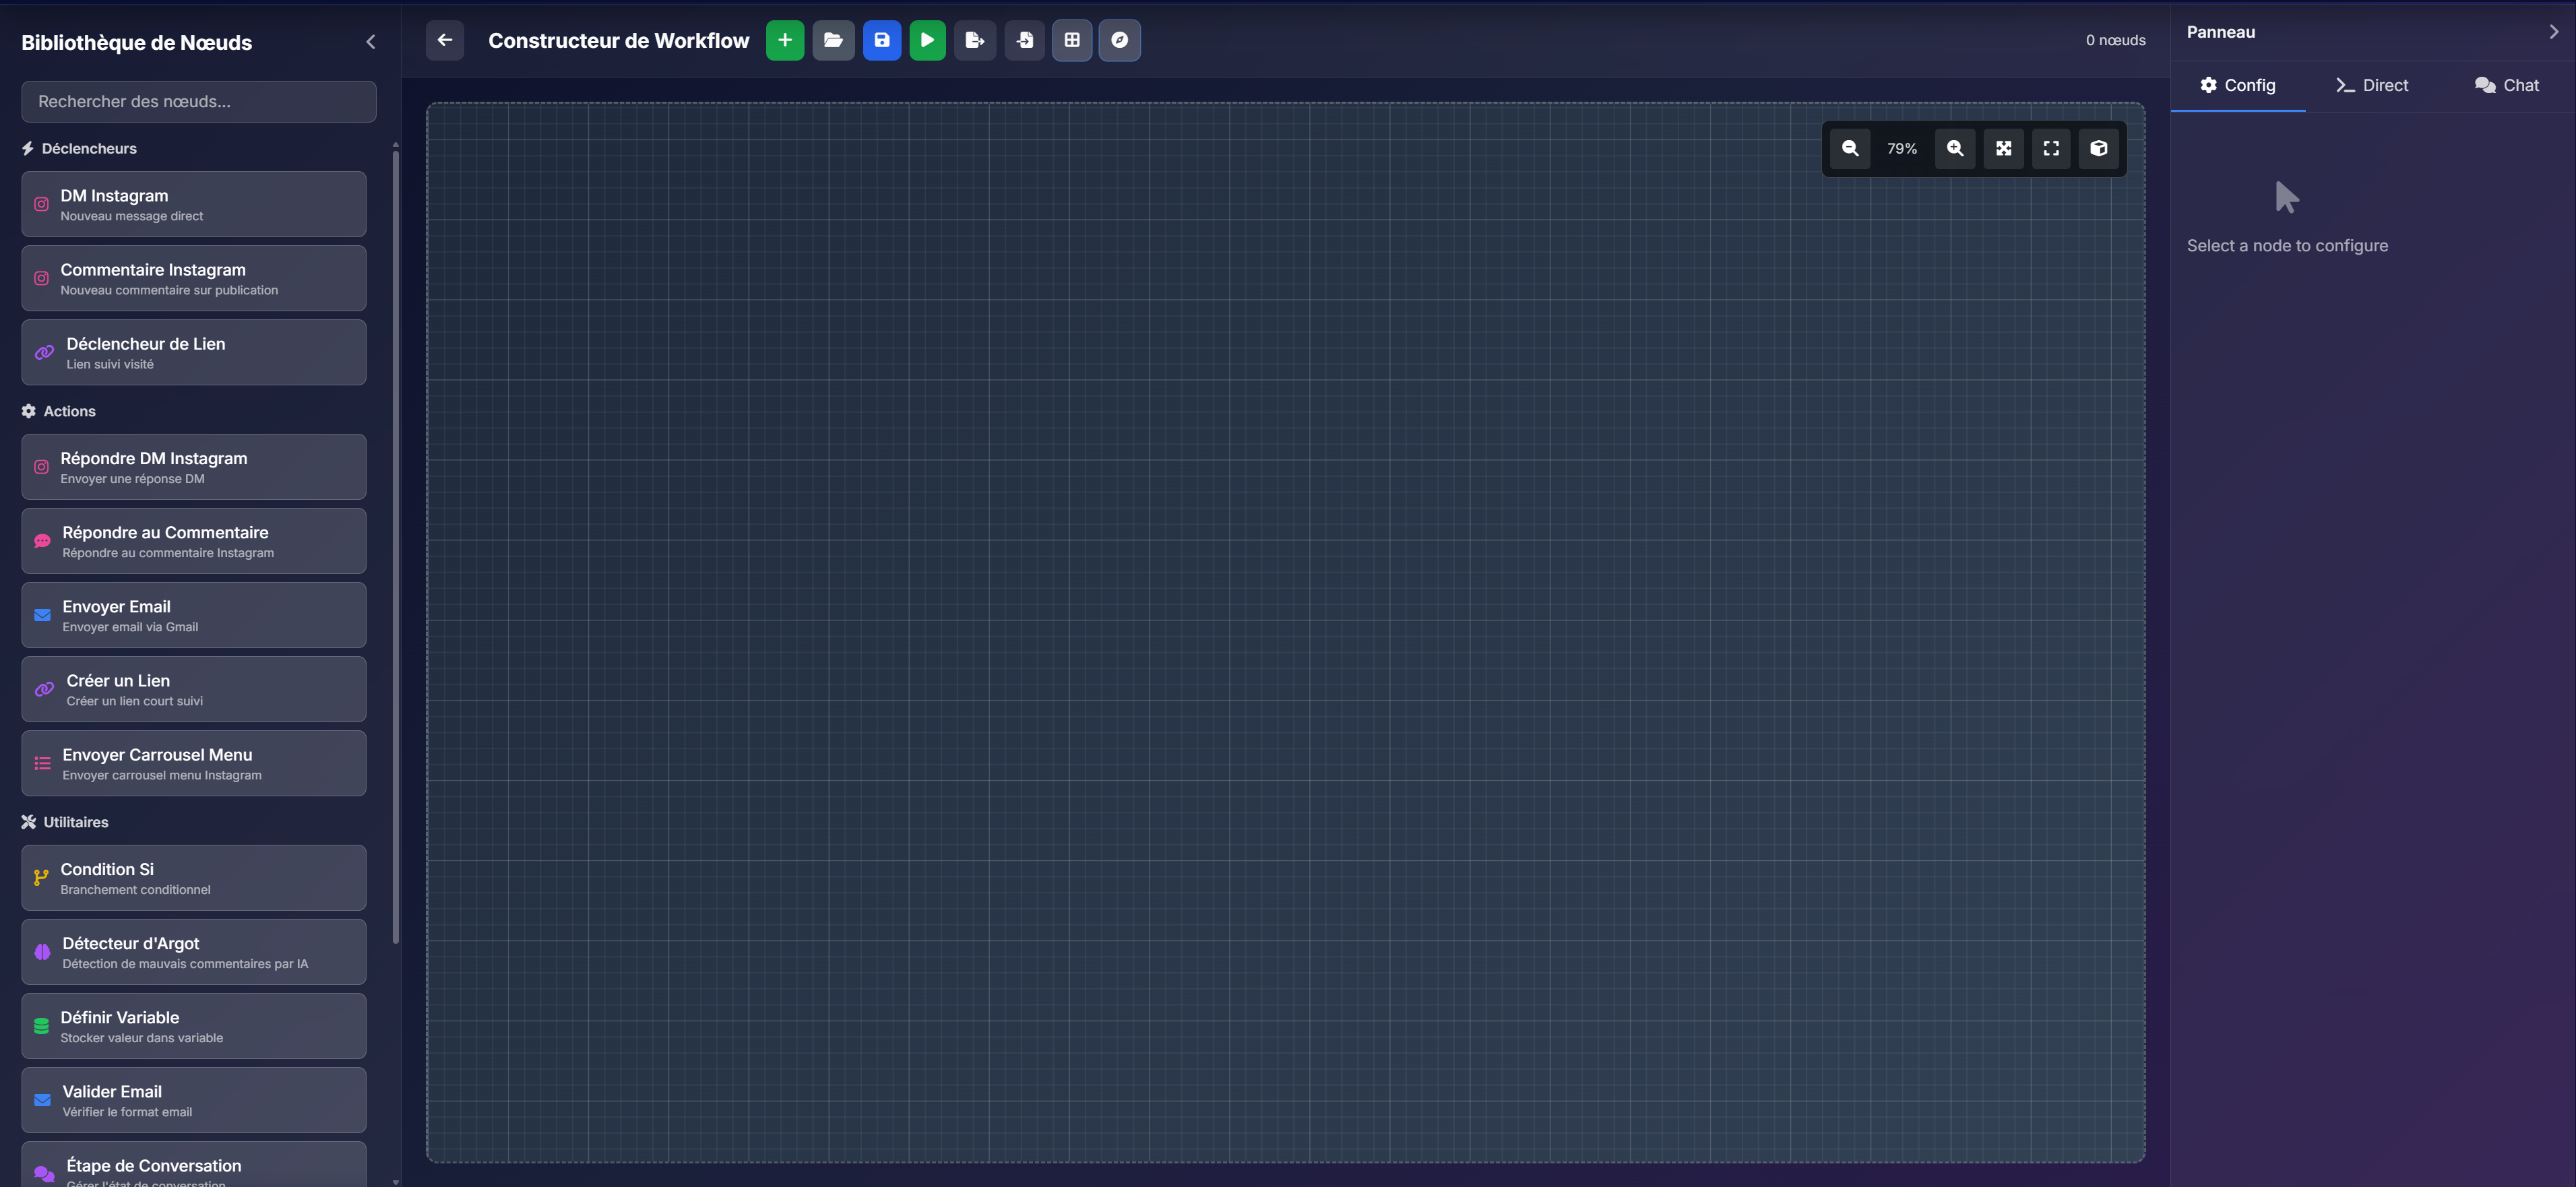Zoom out on the canvas
The height and width of the screenshot is (1187, 2576).
pyautogui.click(x=1850, y=148)
